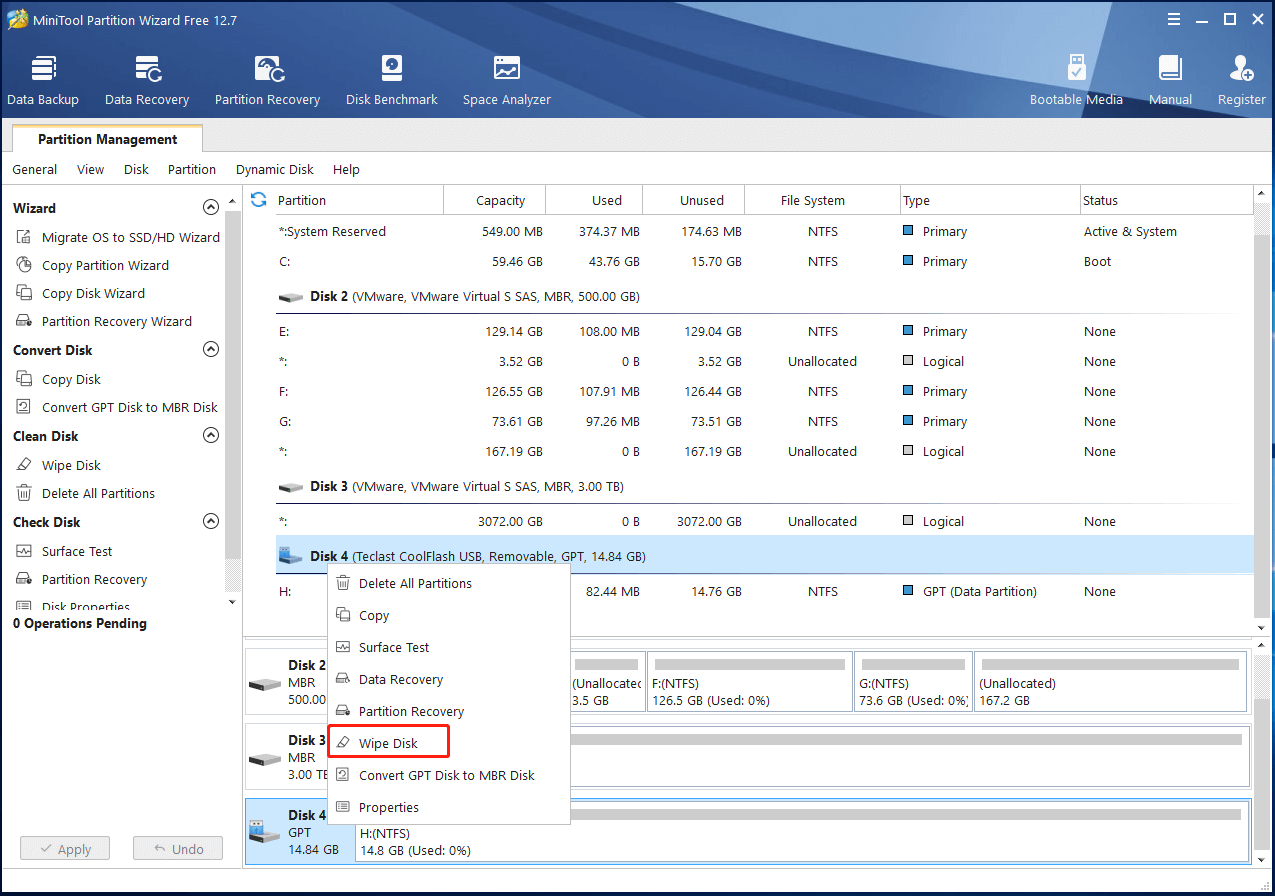Open the Manual

pos(1170,80)
